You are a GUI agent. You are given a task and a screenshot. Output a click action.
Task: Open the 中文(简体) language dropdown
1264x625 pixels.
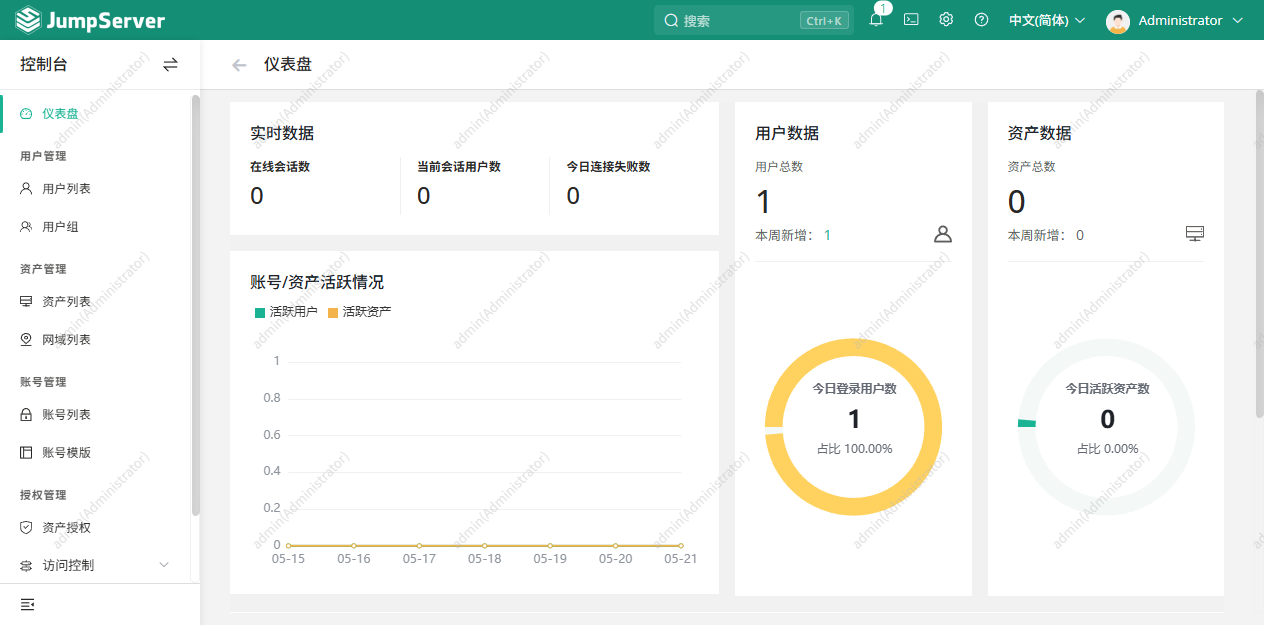[1046, 20]
